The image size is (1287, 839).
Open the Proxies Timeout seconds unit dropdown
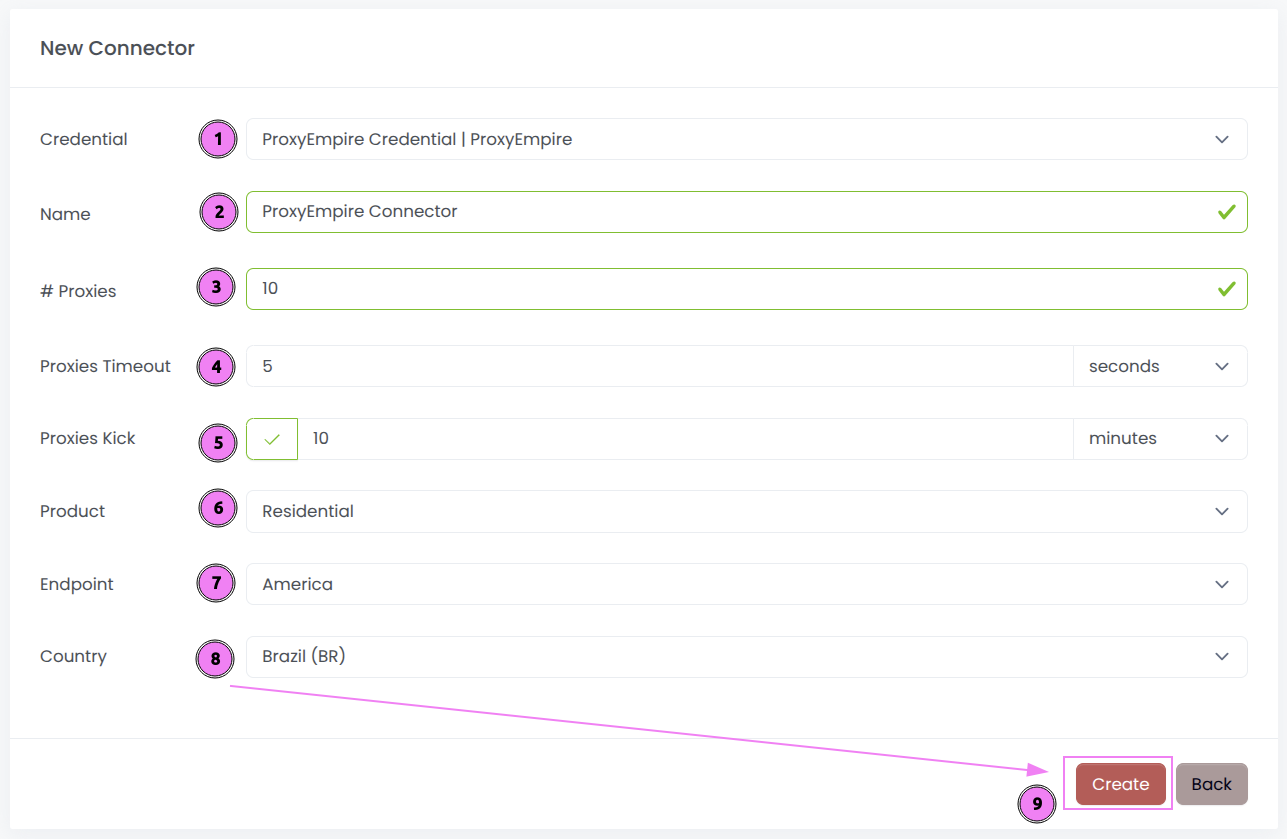coord(1160,366)
